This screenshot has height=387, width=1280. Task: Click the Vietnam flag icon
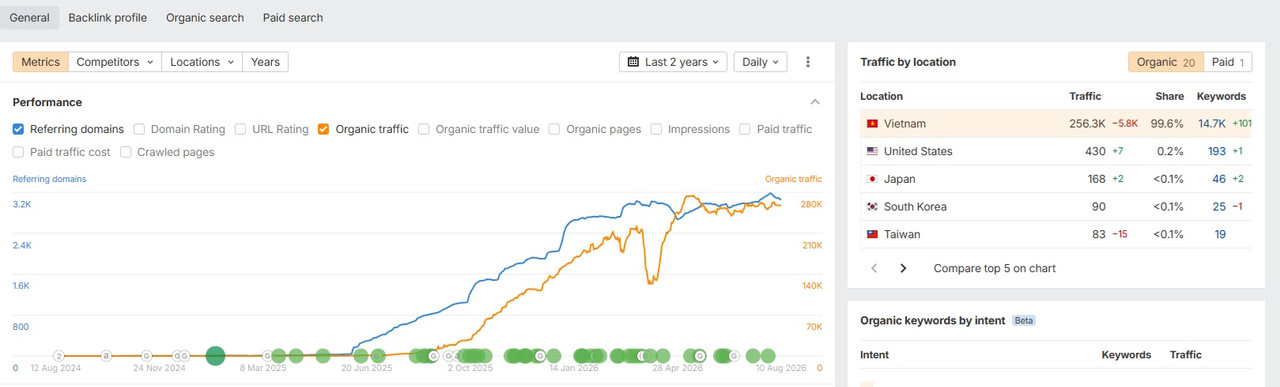[872, 124]
